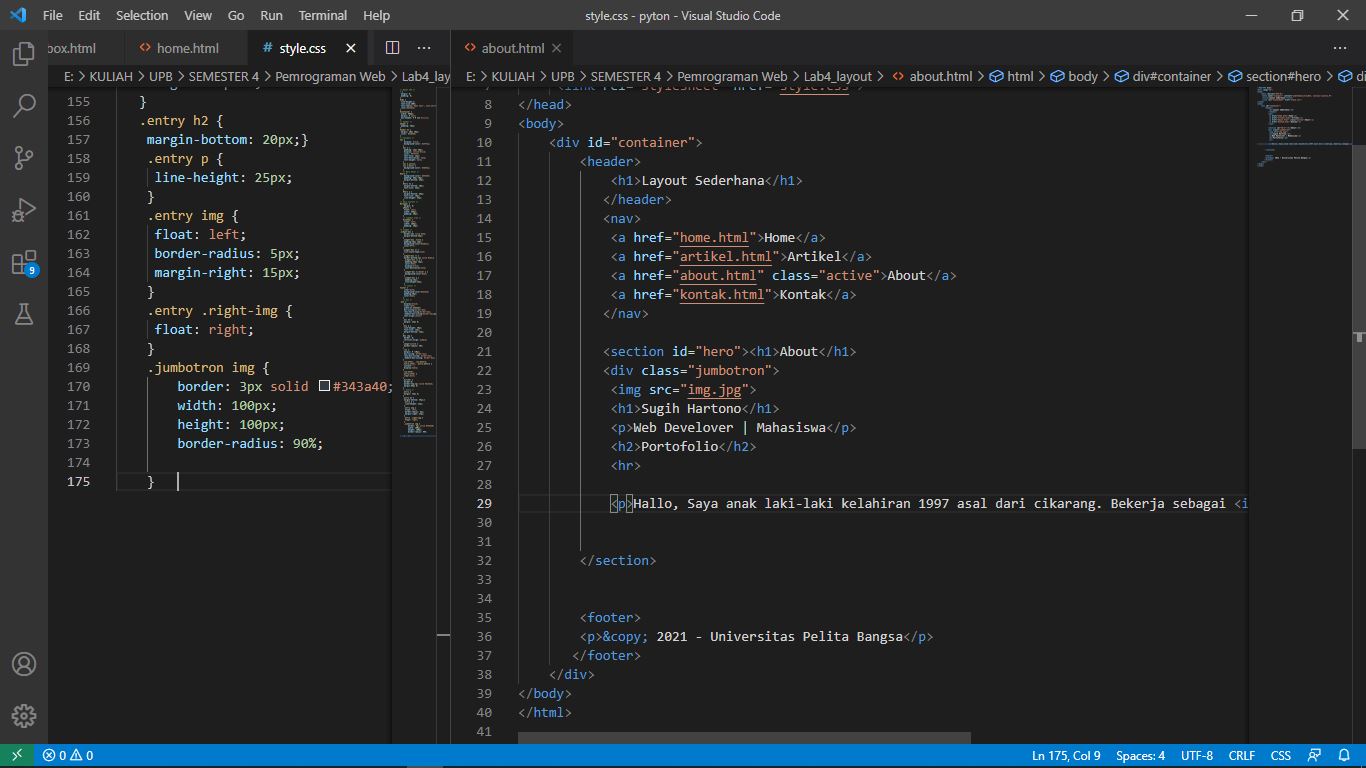
Task: Open the Source Control panel icon
Action: coord(22,158)
